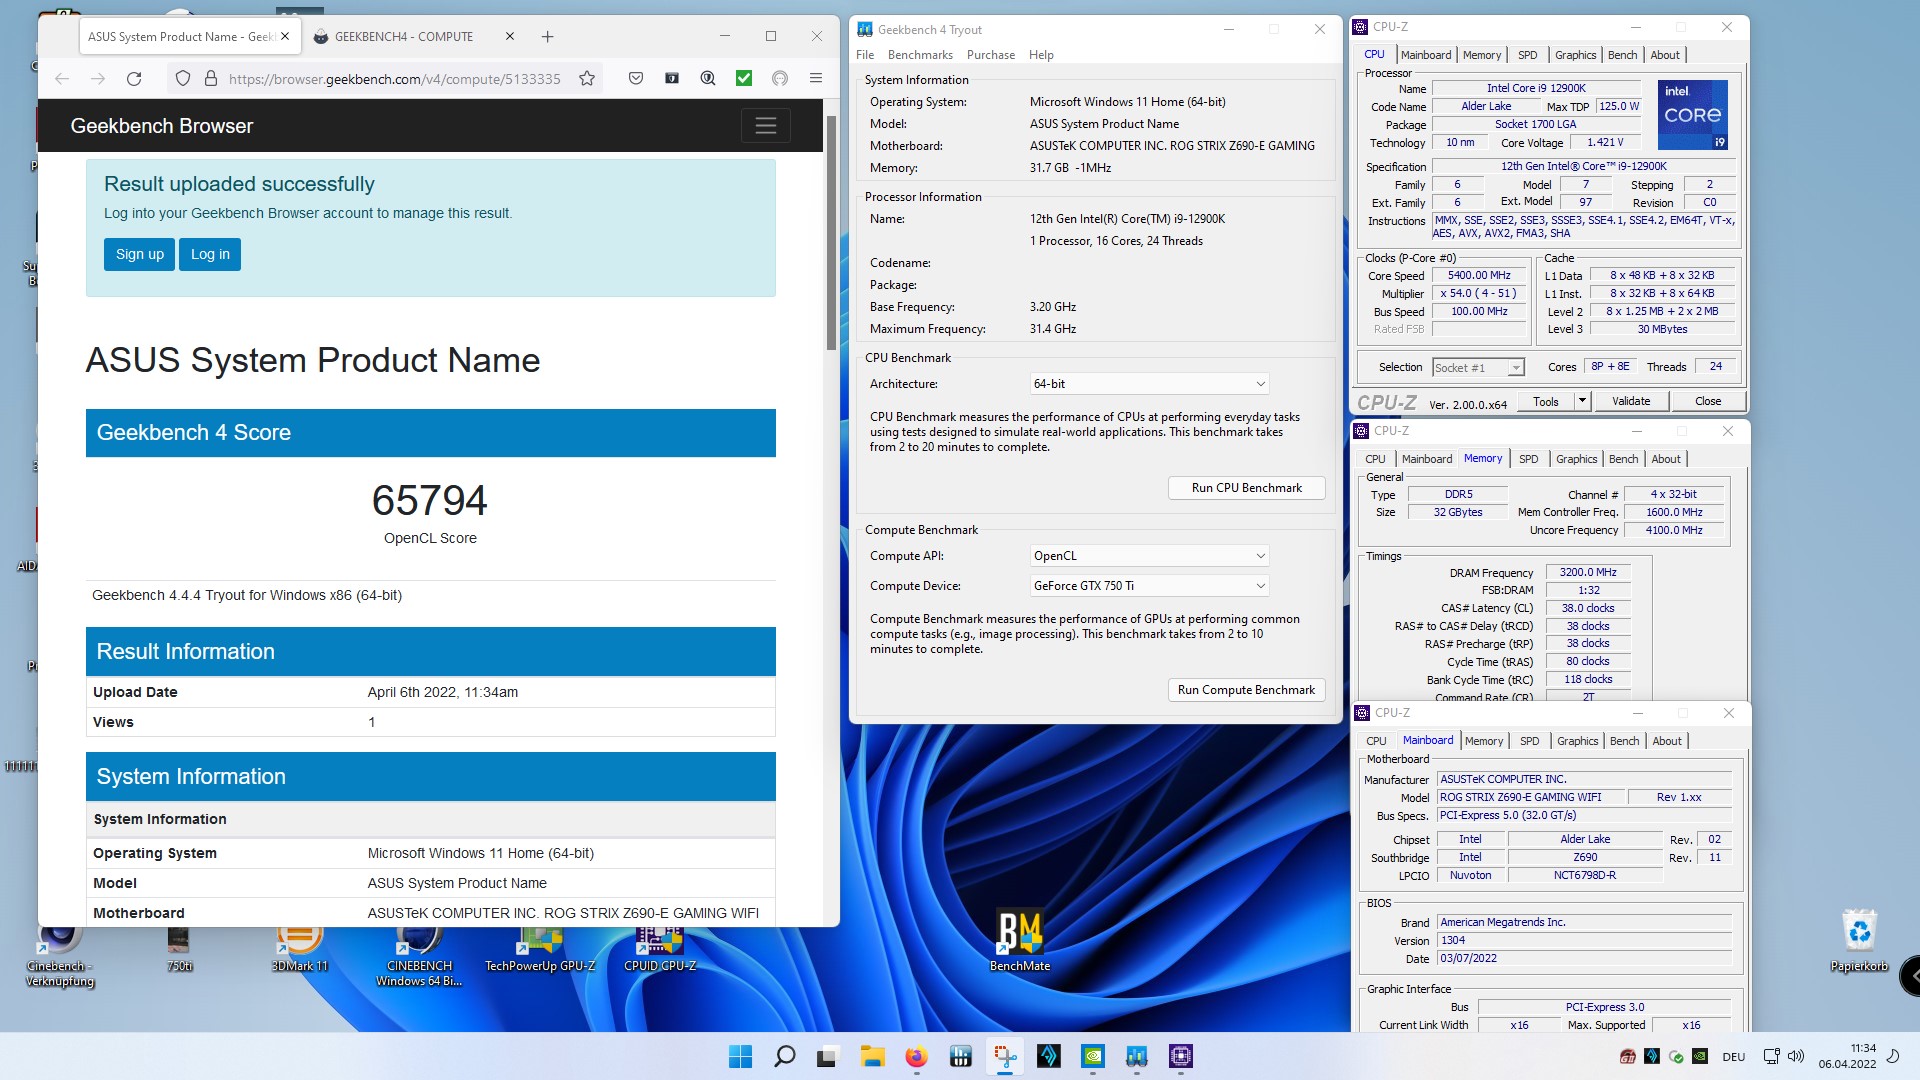The height and width of the screenshot is (1080, 1920).
Task: Open About tab in top CPU-Z window
Action: (x=1665, y=55)
